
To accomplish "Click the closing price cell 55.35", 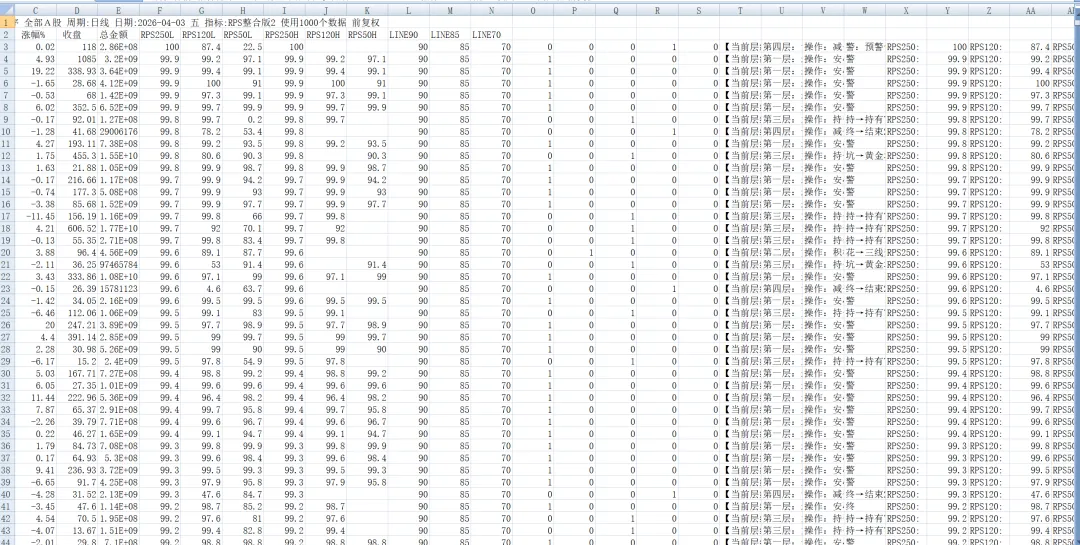I will [76, 240].
